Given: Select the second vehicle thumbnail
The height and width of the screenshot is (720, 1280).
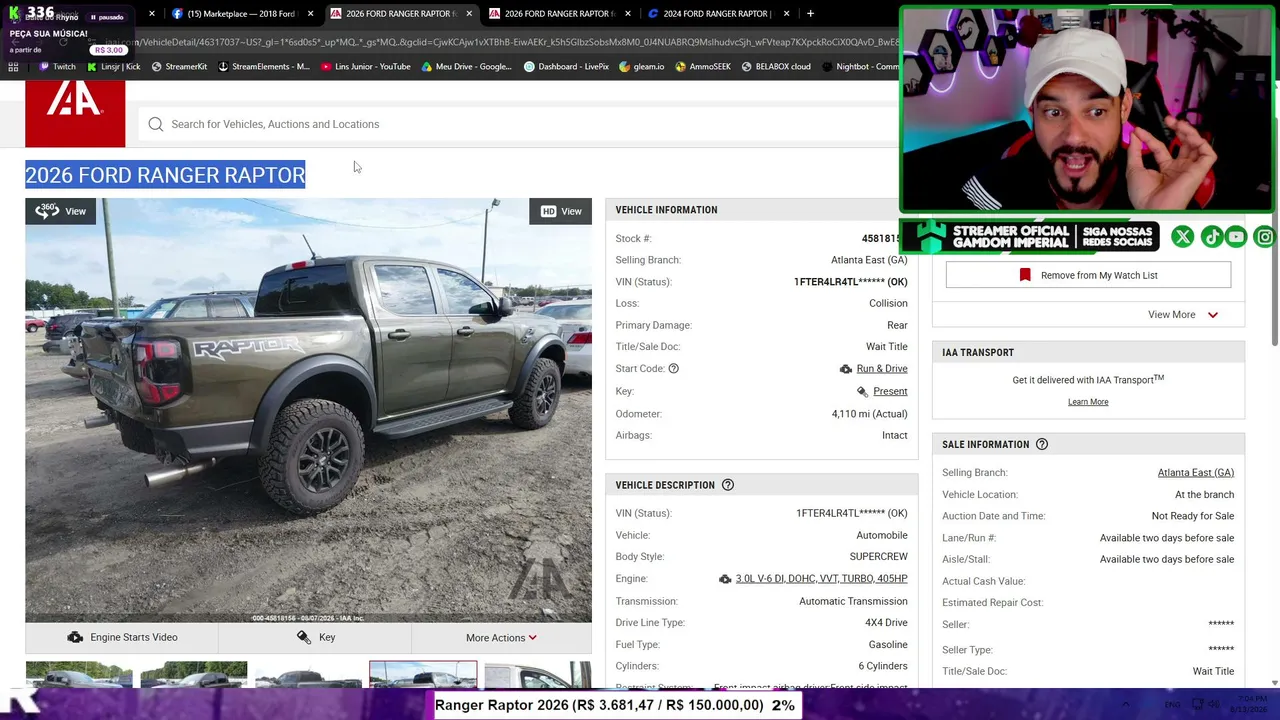Looking at the screenshot, I should tap(194, 675).
